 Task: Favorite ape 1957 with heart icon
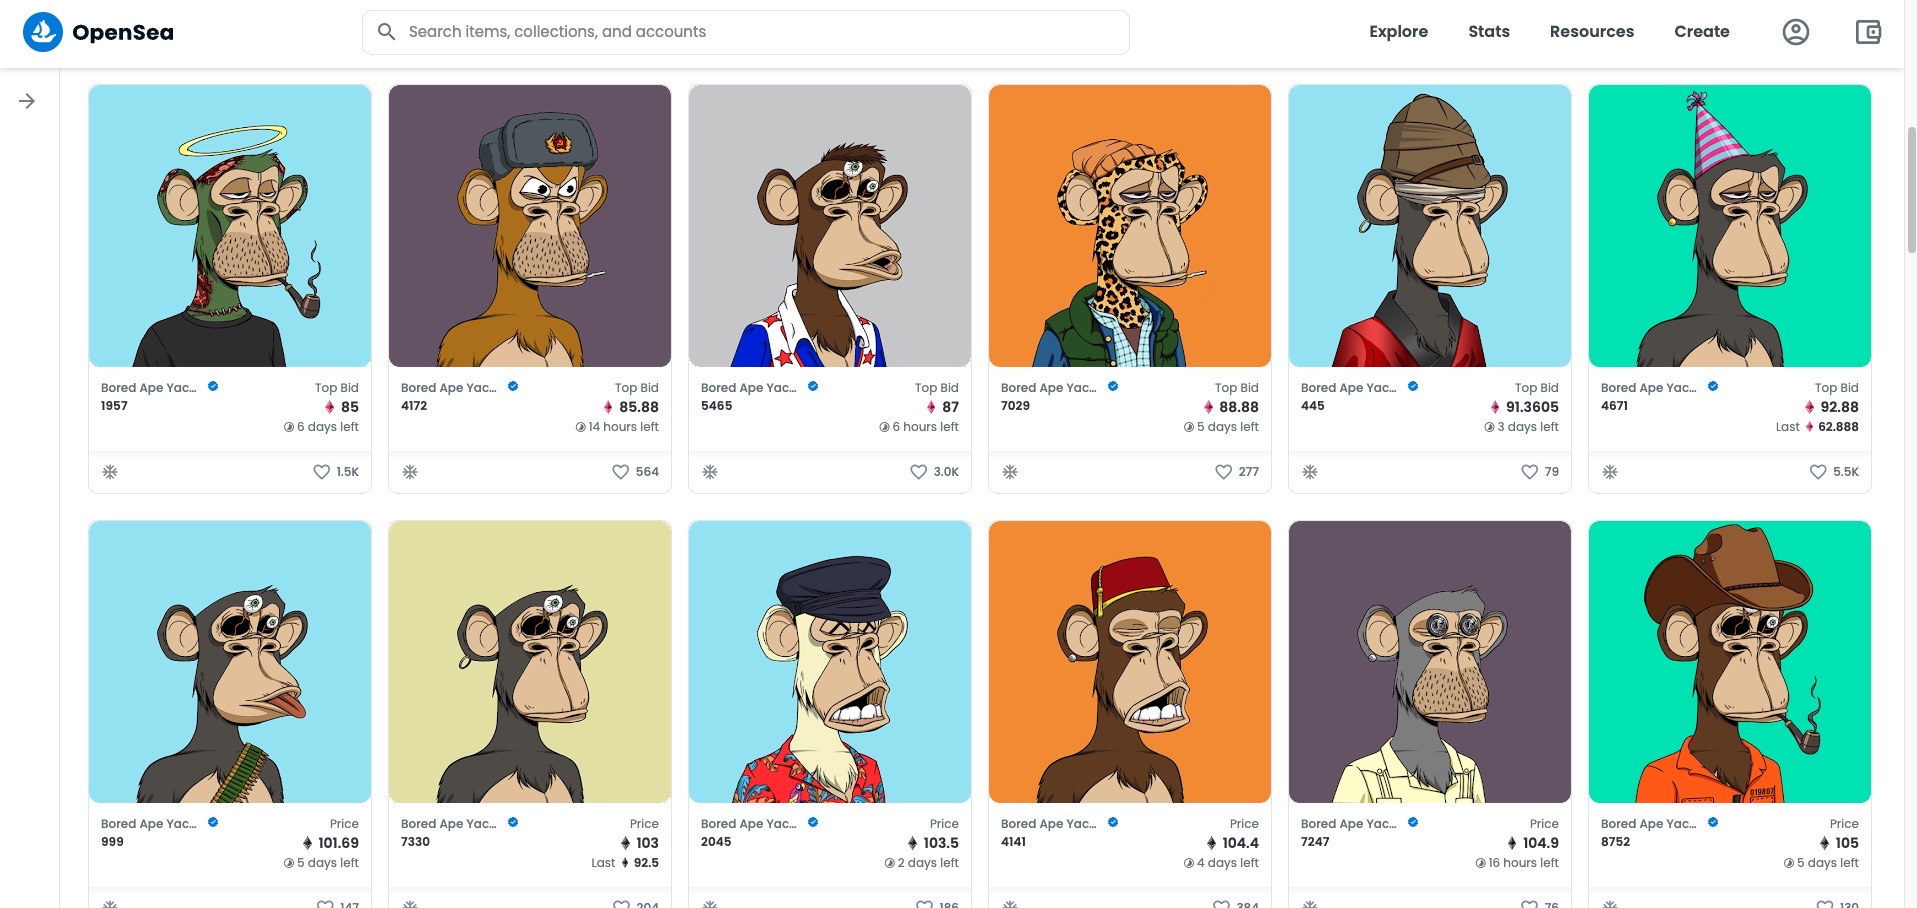pos(321,472)
